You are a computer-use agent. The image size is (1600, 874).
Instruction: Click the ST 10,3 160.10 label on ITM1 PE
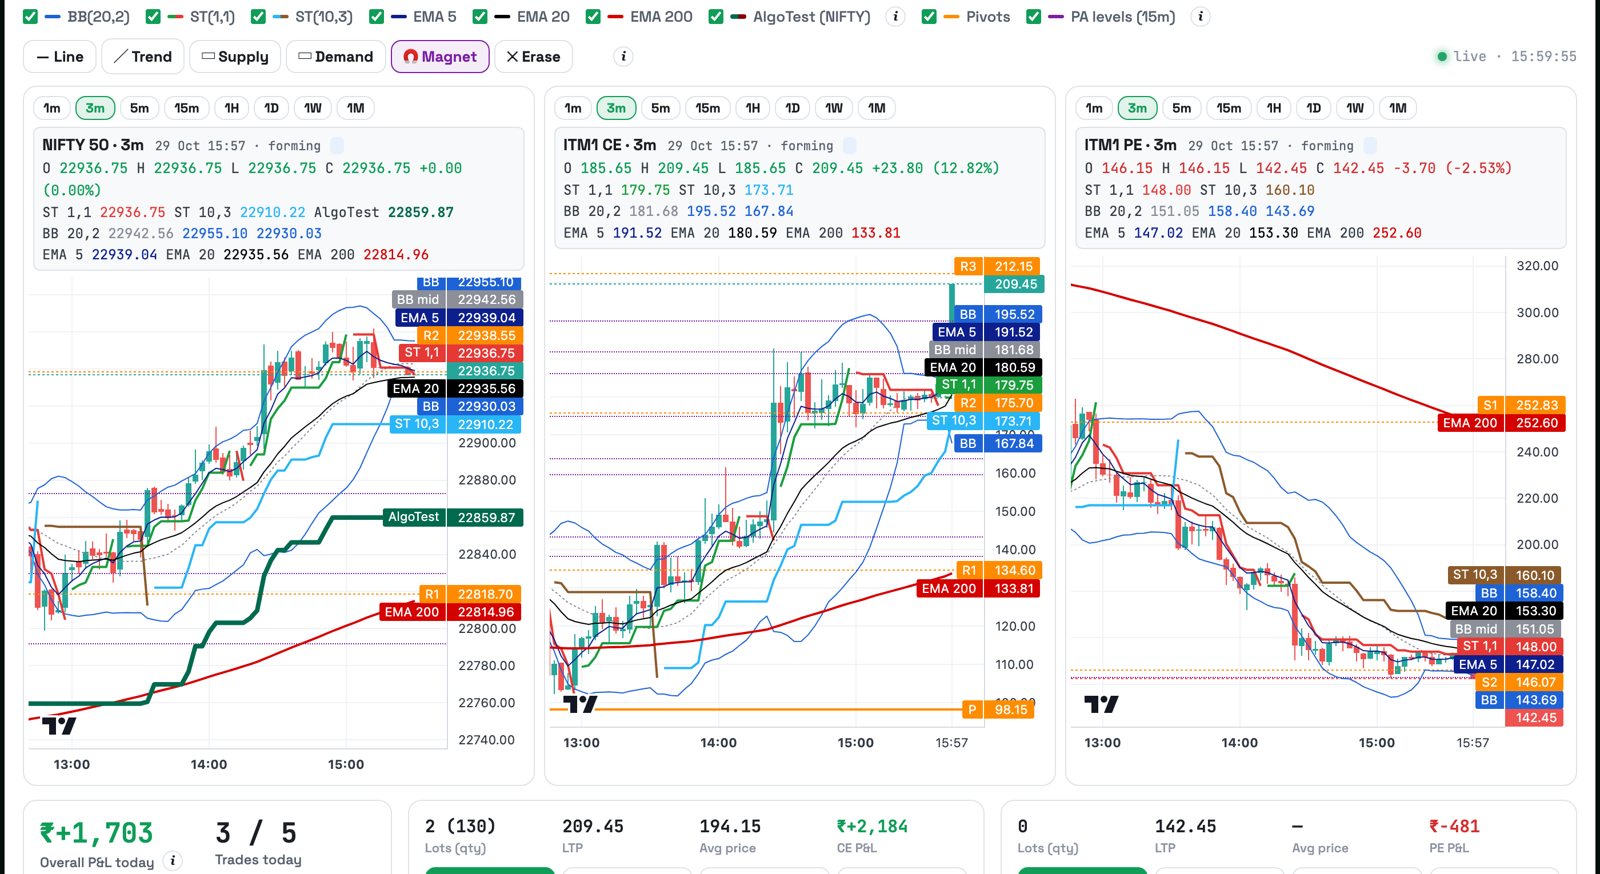[x=1506, y=575]
